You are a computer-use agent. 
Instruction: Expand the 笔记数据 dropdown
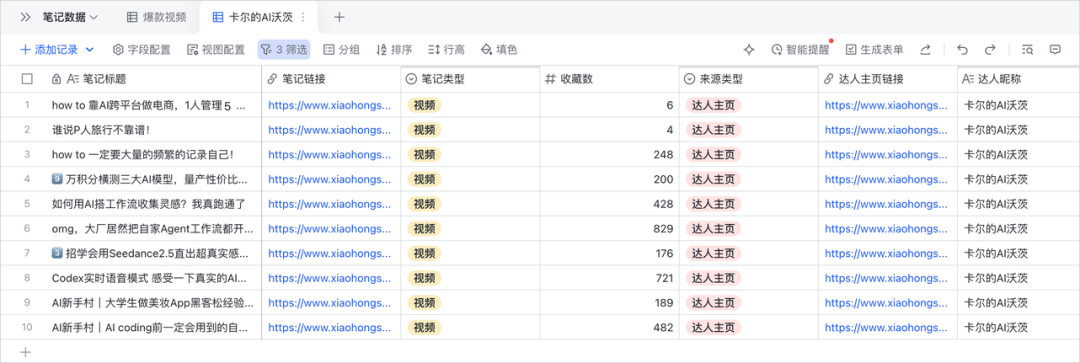tap(70, 17)
